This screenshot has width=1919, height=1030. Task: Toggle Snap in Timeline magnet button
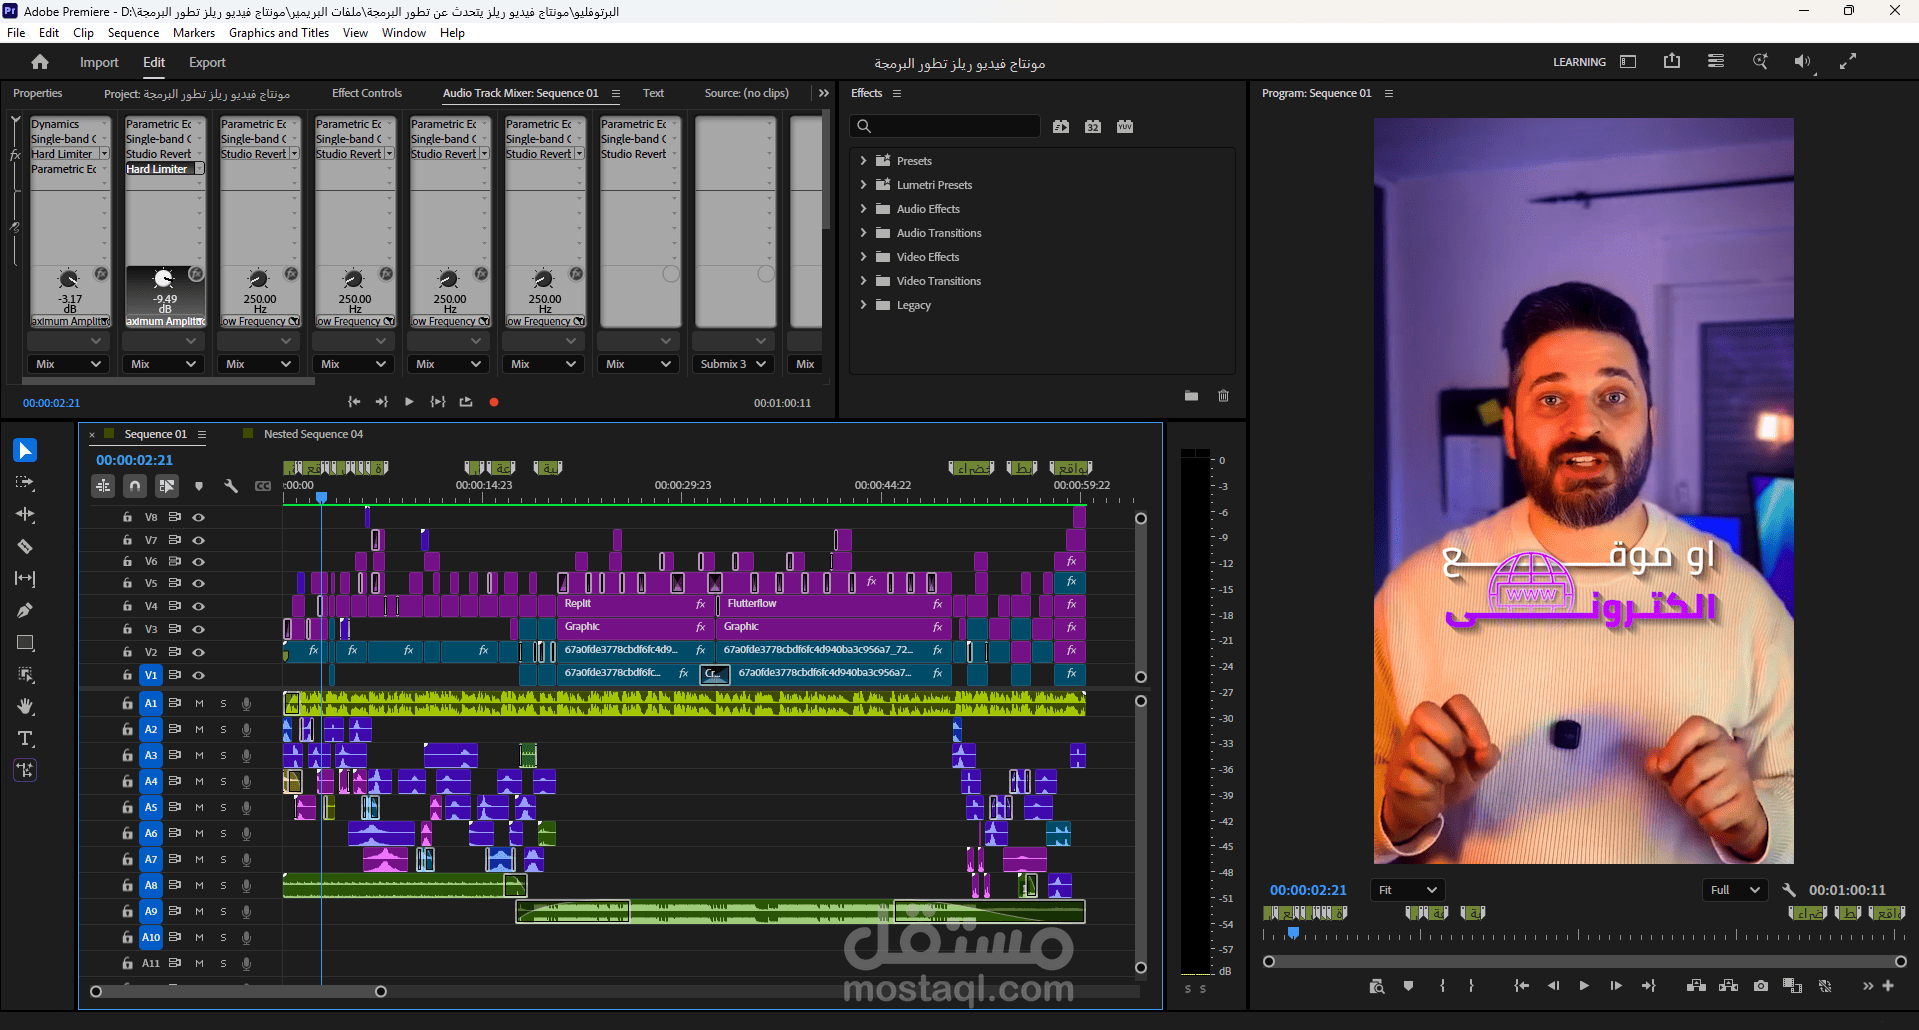tap(135, 486)
